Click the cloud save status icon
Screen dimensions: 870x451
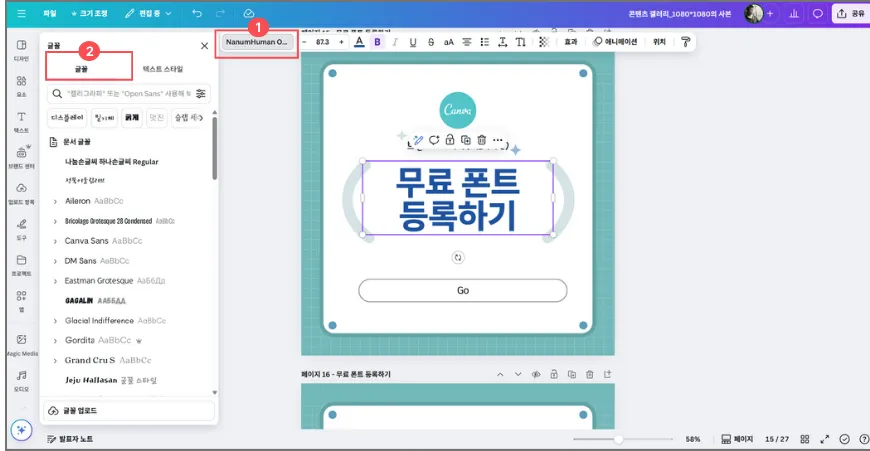click(249, 13)
